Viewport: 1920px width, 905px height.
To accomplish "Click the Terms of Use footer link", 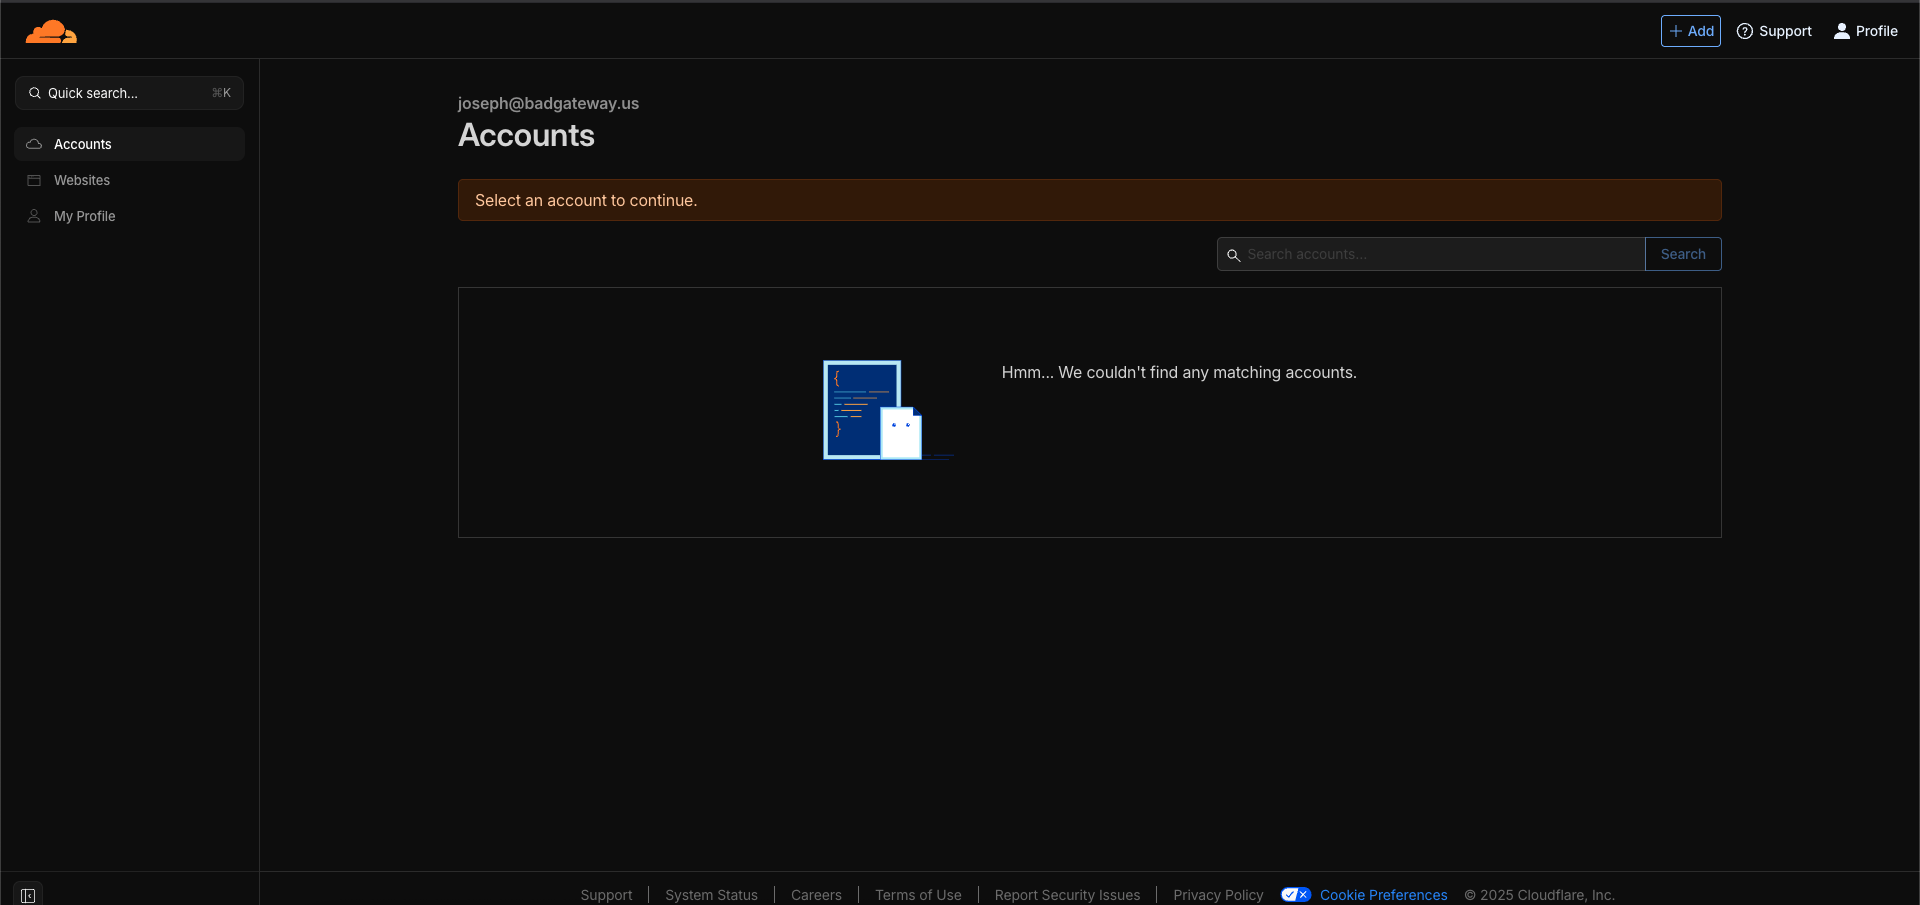I will pos(917,895).
